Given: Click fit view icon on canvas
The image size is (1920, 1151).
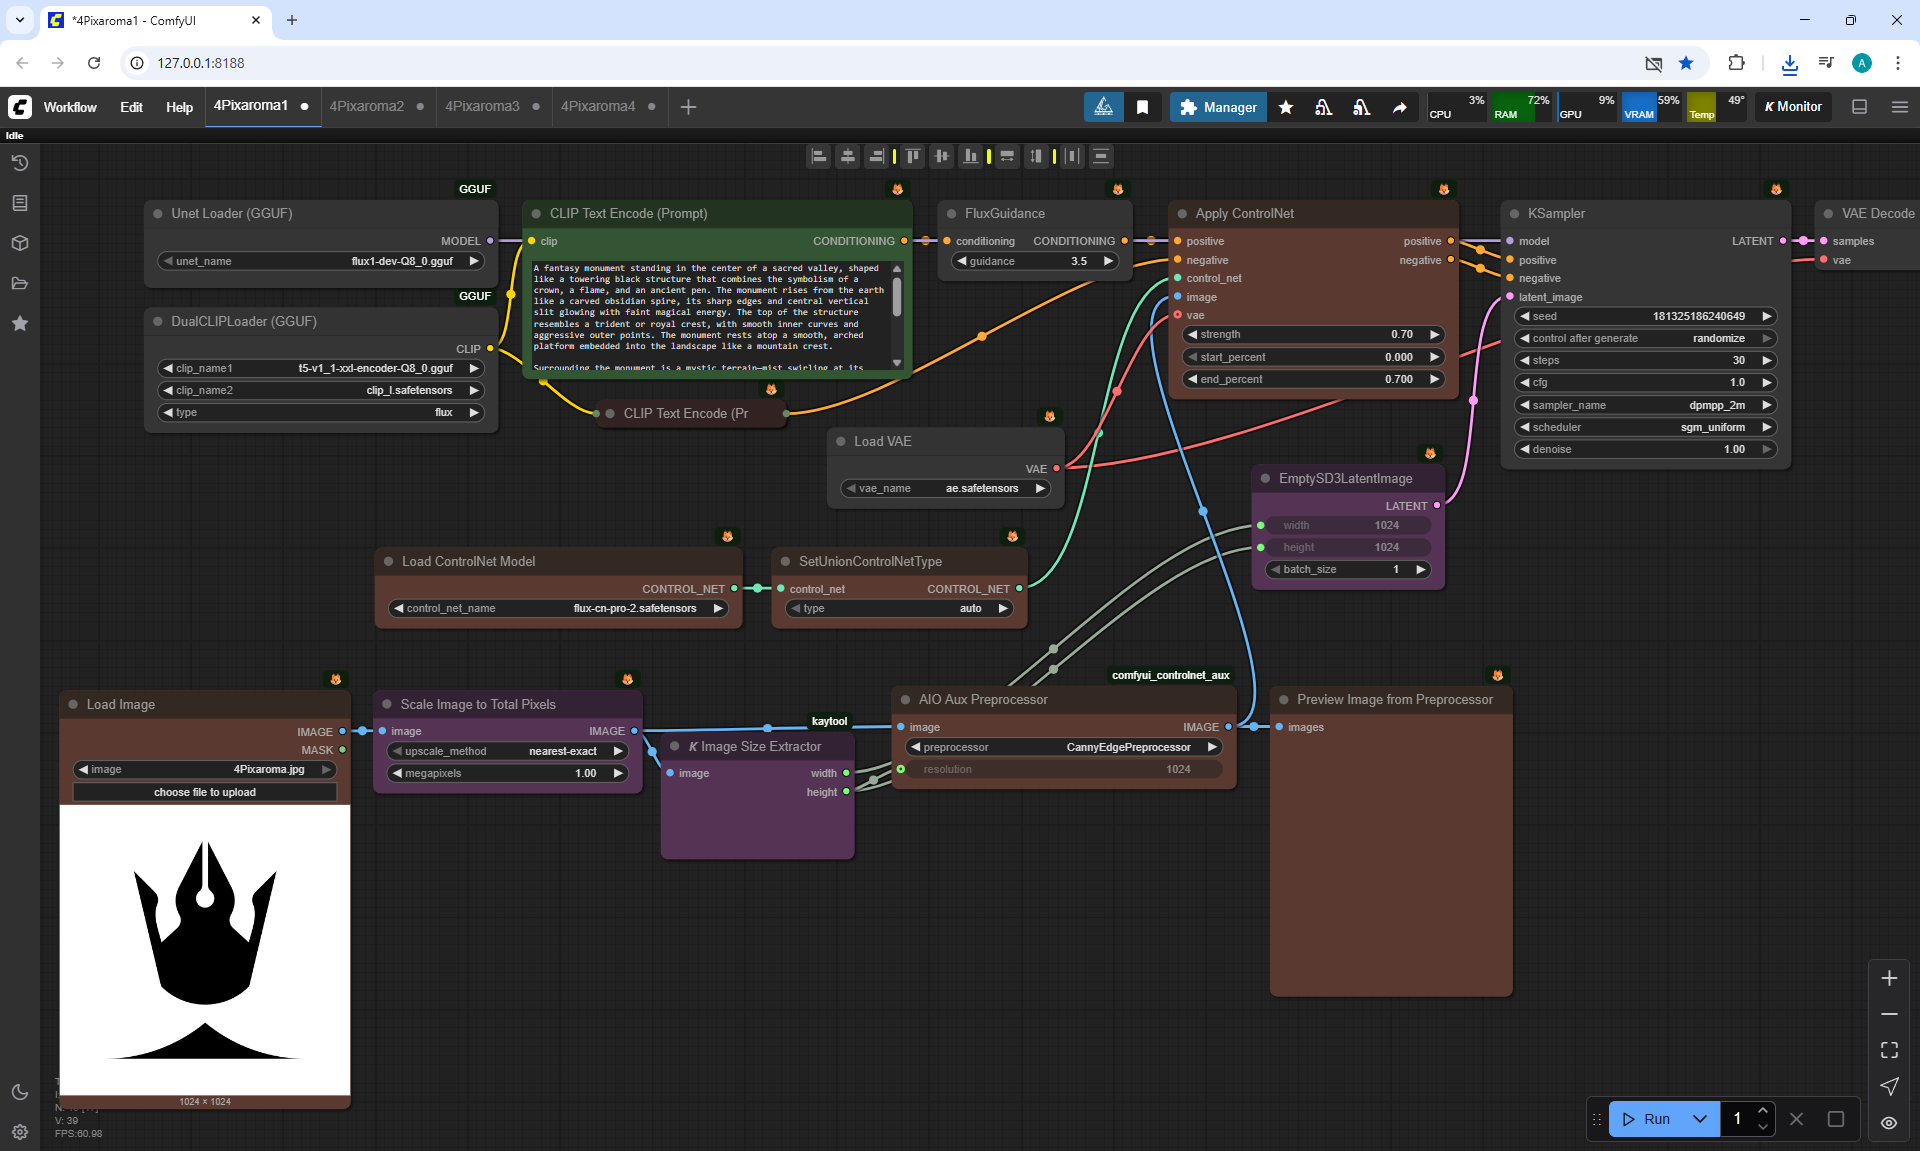Looking at the screenshot, I should 1889,1050.
